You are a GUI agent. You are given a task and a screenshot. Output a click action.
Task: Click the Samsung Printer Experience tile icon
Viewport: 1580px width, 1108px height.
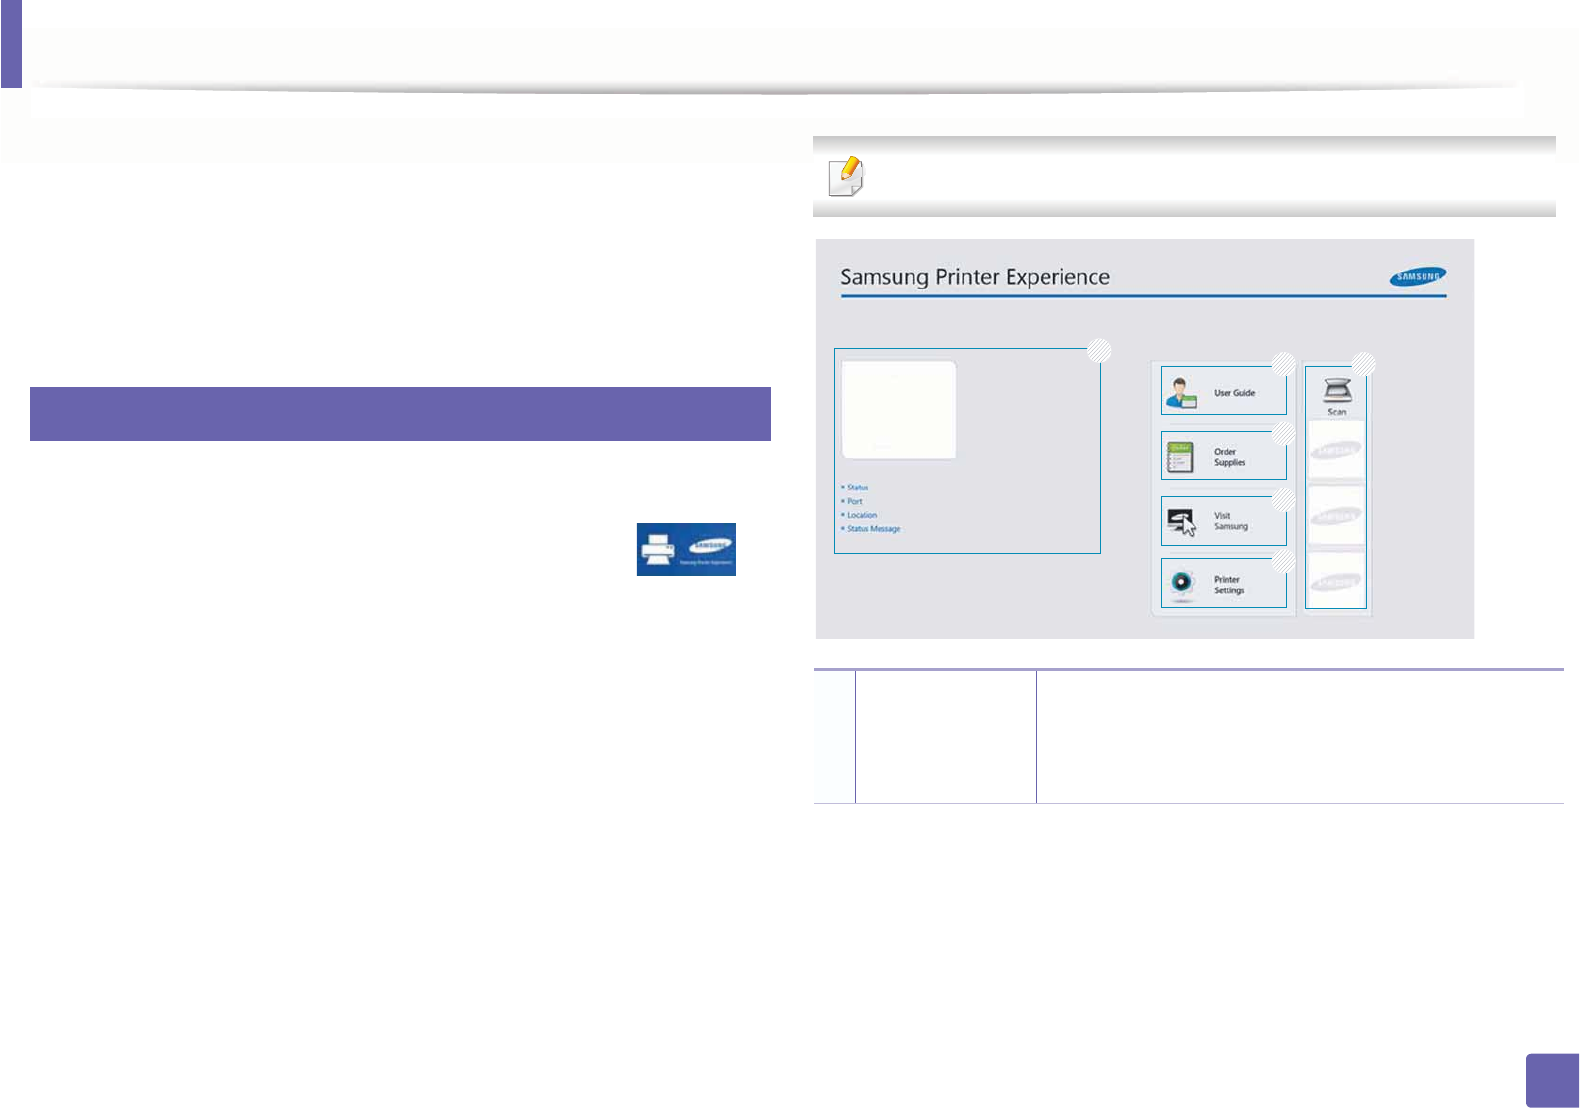click(686, 549)
